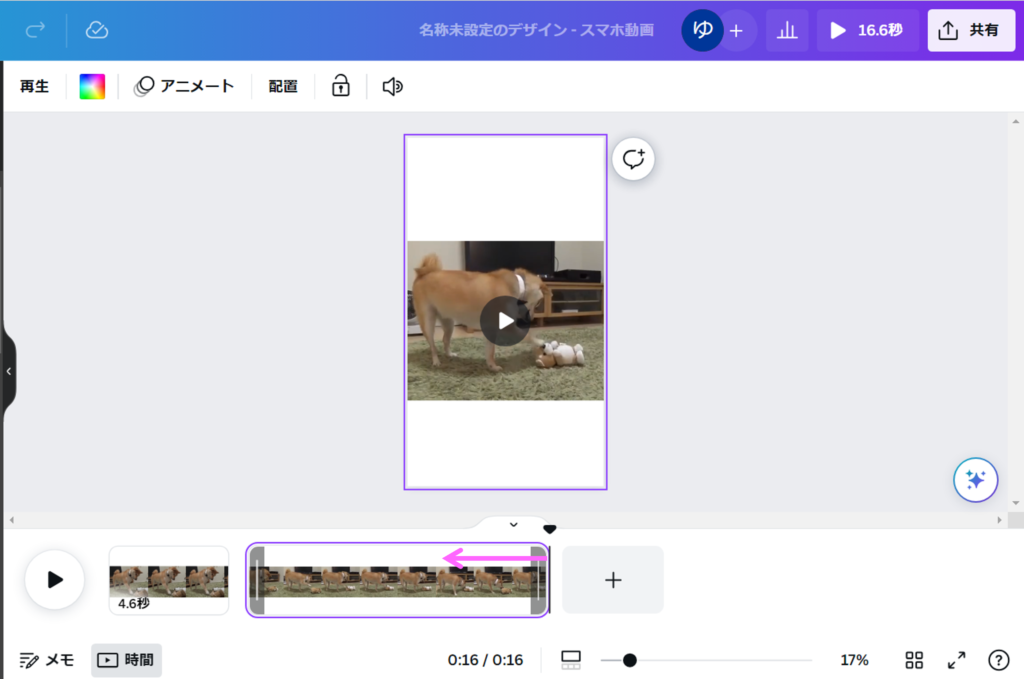Toggle the 時間 timeline view

pyautogui.click(x=126, y=660)
